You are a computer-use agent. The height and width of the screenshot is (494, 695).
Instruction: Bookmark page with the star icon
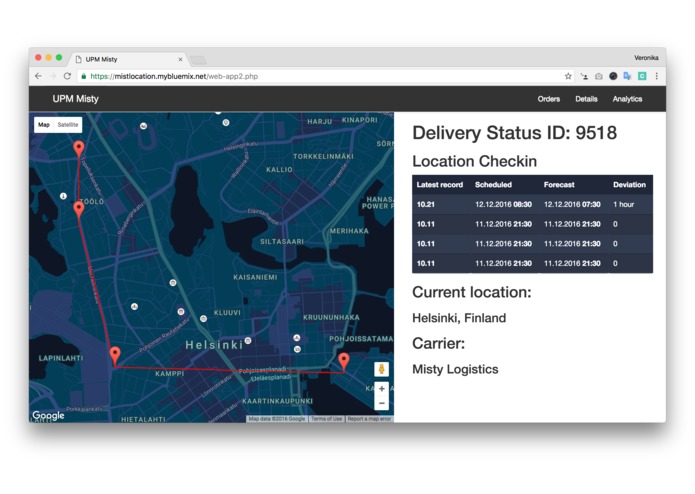568,76
